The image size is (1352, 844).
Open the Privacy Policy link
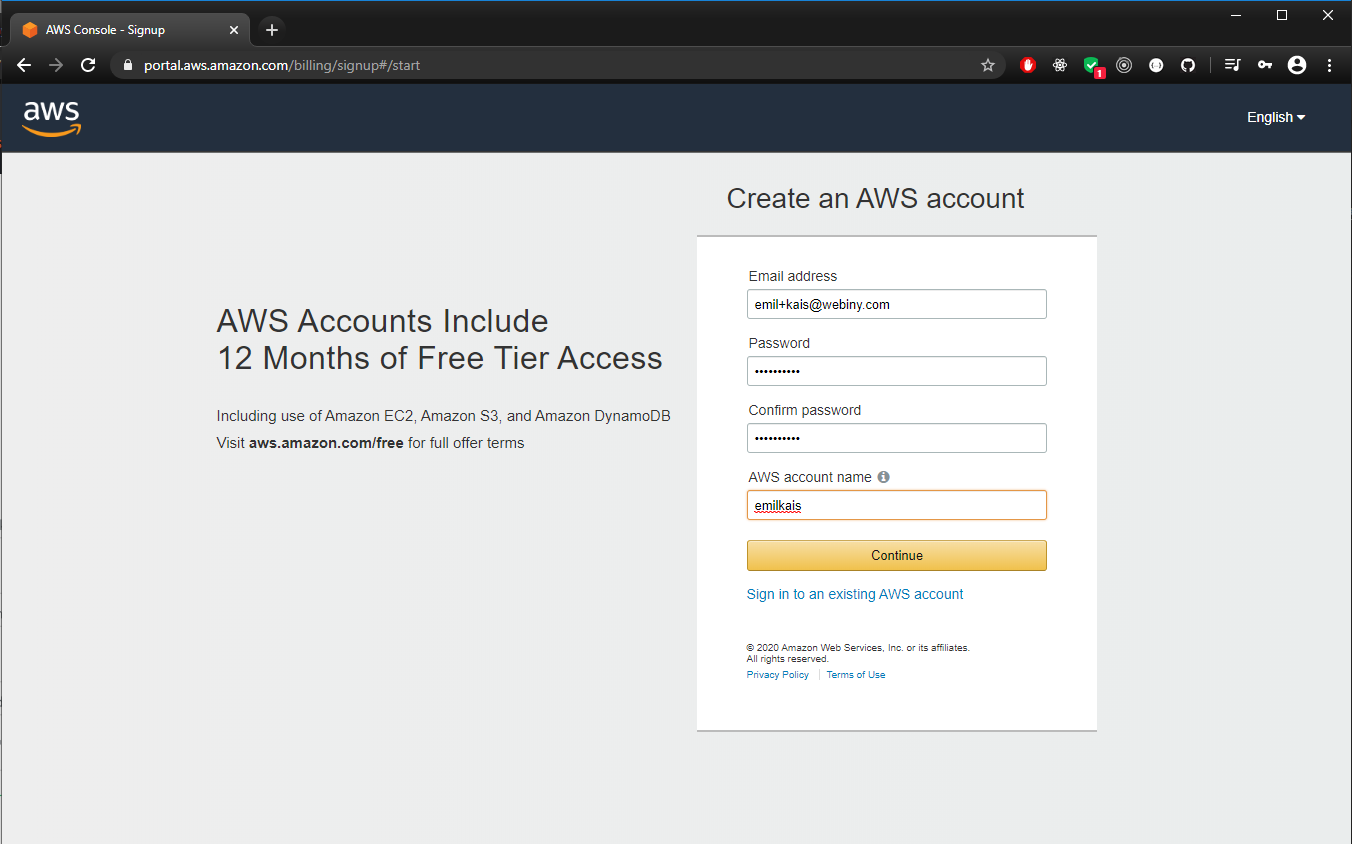(777, 674)
